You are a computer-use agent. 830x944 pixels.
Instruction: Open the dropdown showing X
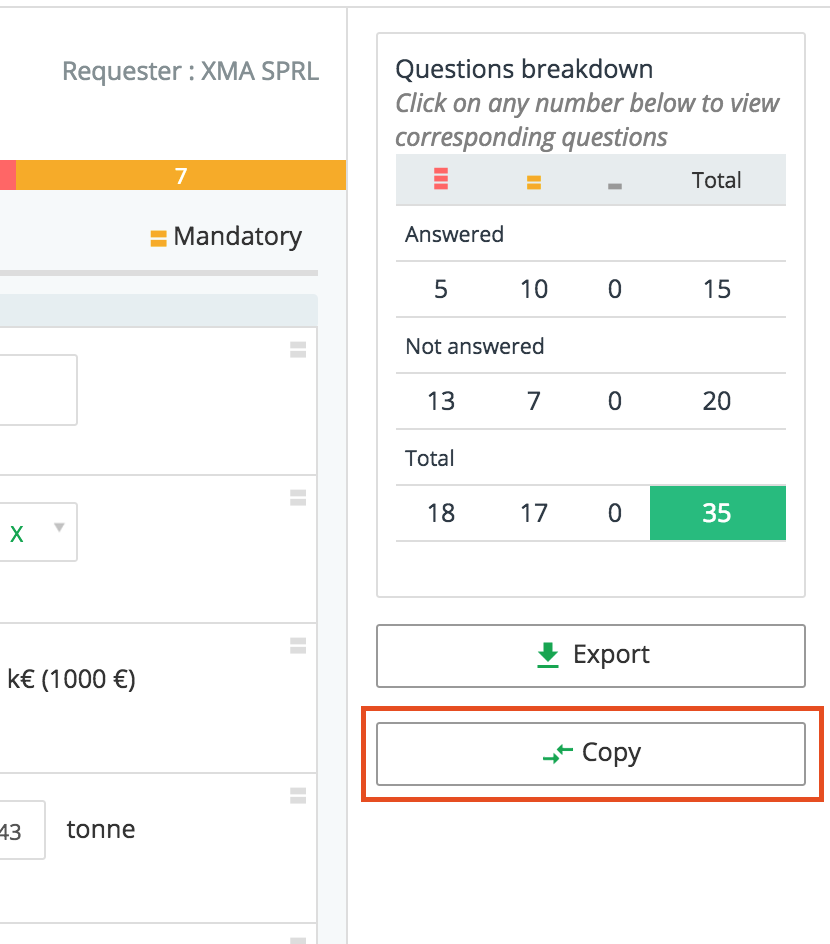[38, 532]
